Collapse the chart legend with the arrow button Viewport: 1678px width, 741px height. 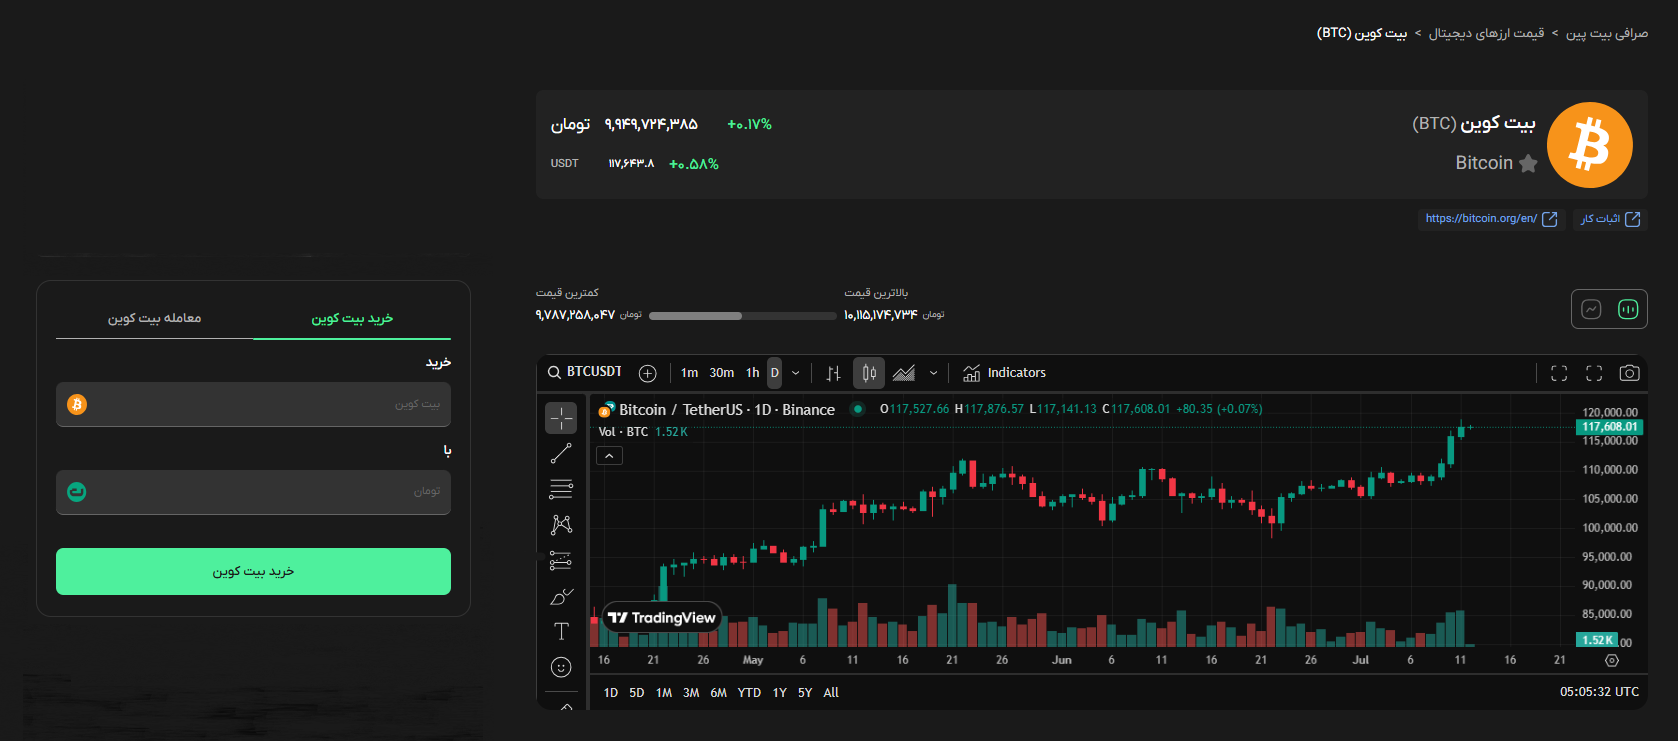(609, 456)
